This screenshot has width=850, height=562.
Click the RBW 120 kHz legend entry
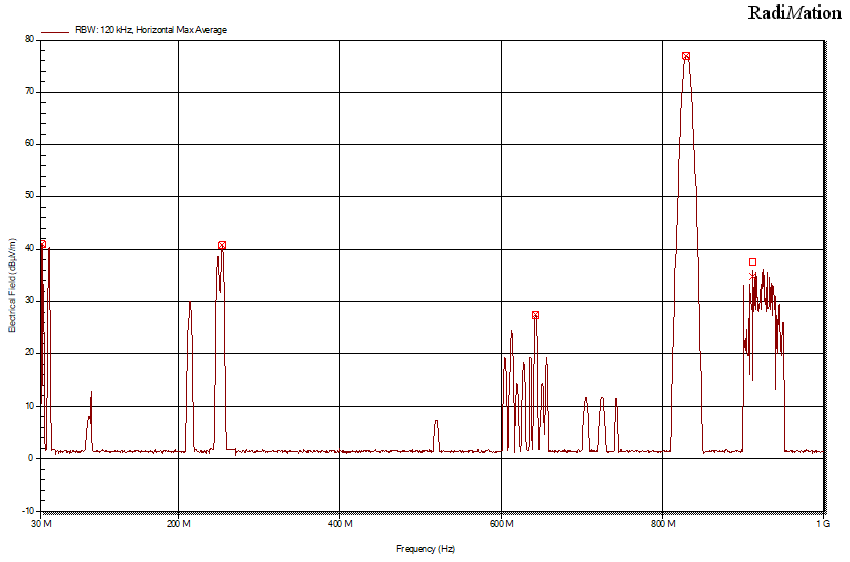pyautogui.click(x=151, y=30)
